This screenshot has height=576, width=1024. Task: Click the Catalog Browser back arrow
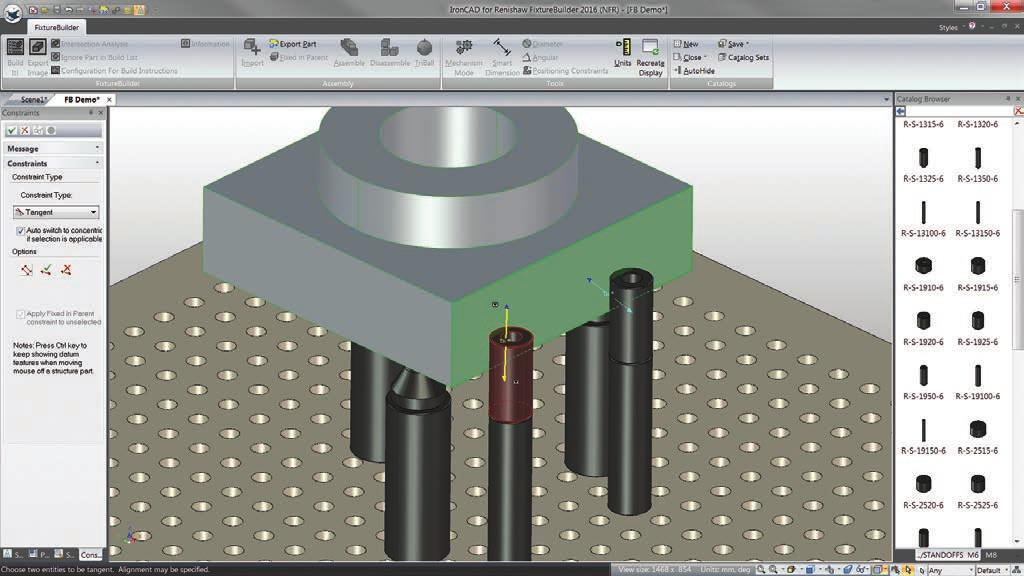point(901,112)
